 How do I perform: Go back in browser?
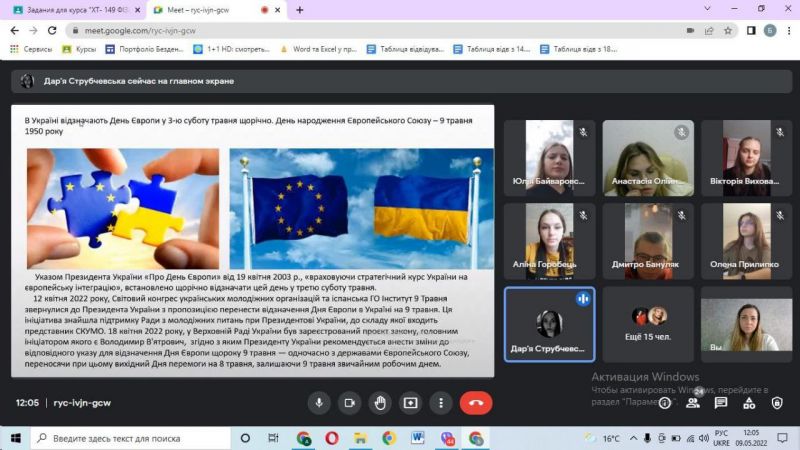point(14,31)
